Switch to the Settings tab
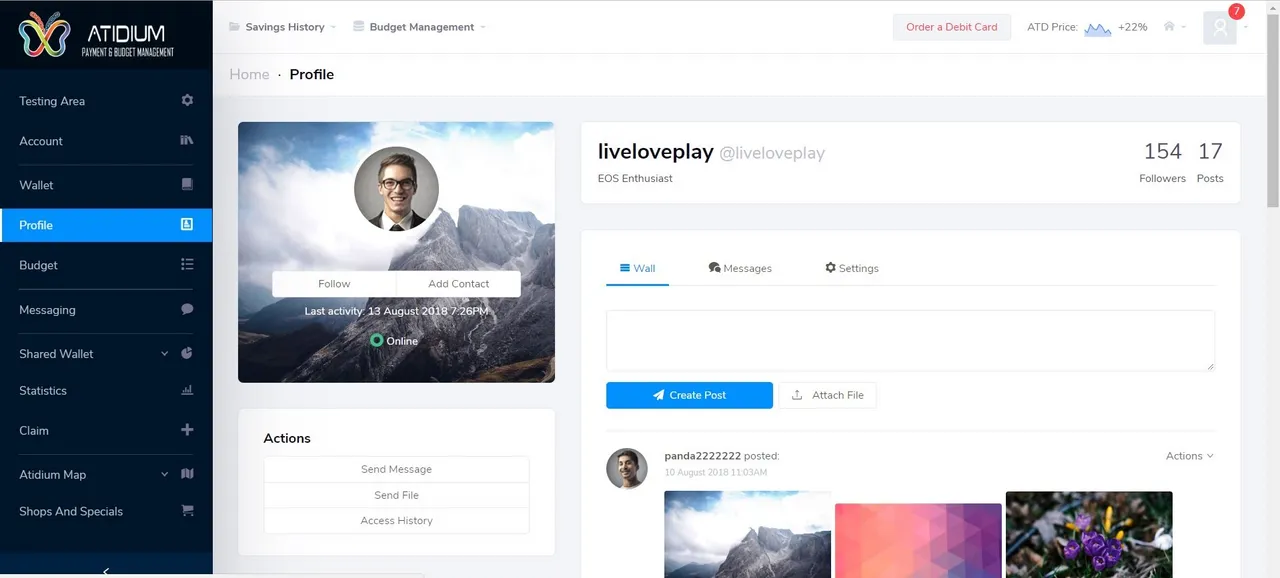 click(x=851, y=268)
